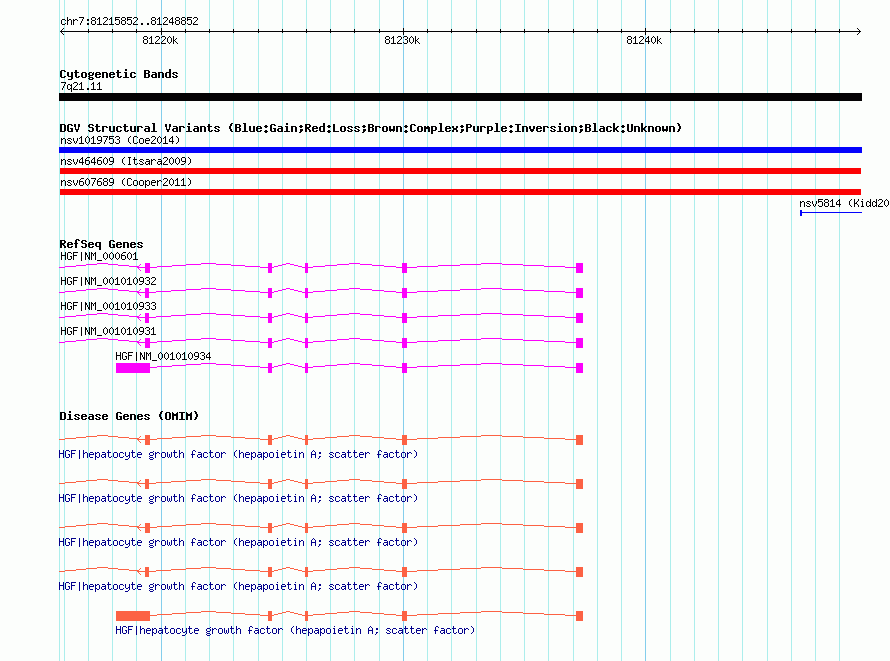Click the HGF|NM_001010933 transcript label
This screenshot has width=890, height=661.
pos(108,306)
